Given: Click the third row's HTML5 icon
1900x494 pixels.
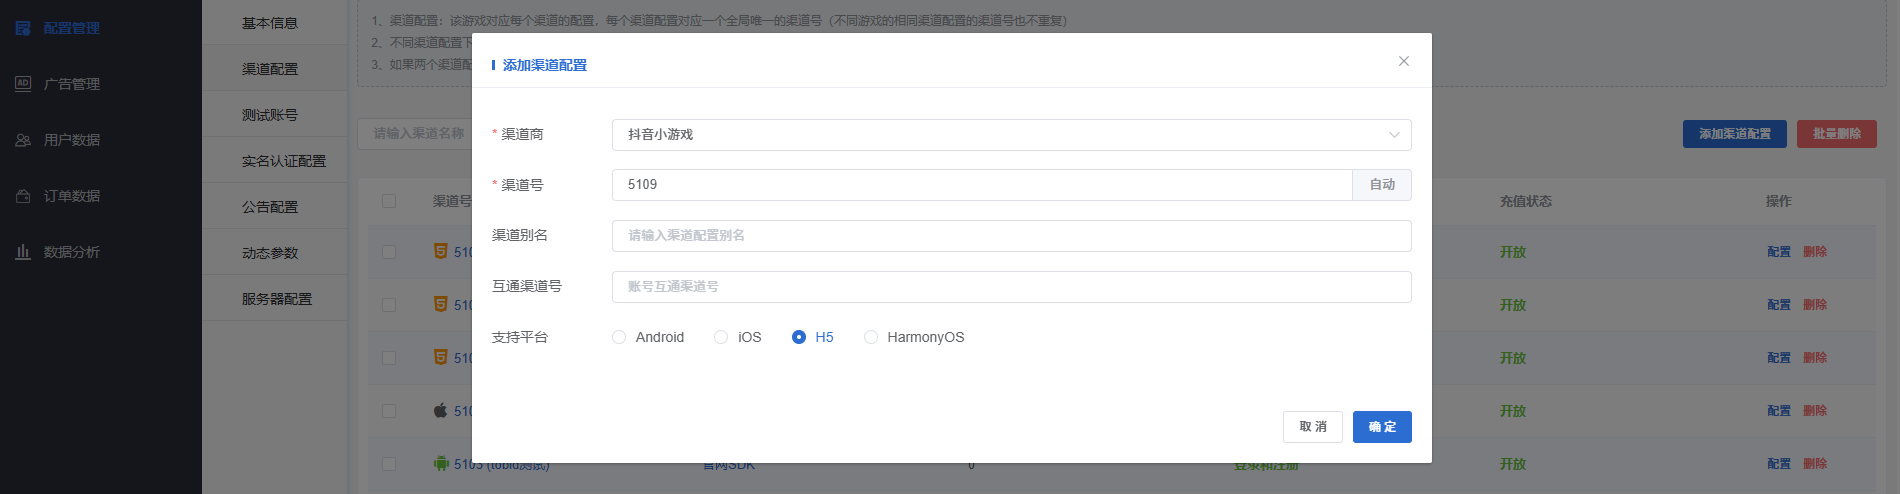Looking at the screenshot, I should pos(441,357).
